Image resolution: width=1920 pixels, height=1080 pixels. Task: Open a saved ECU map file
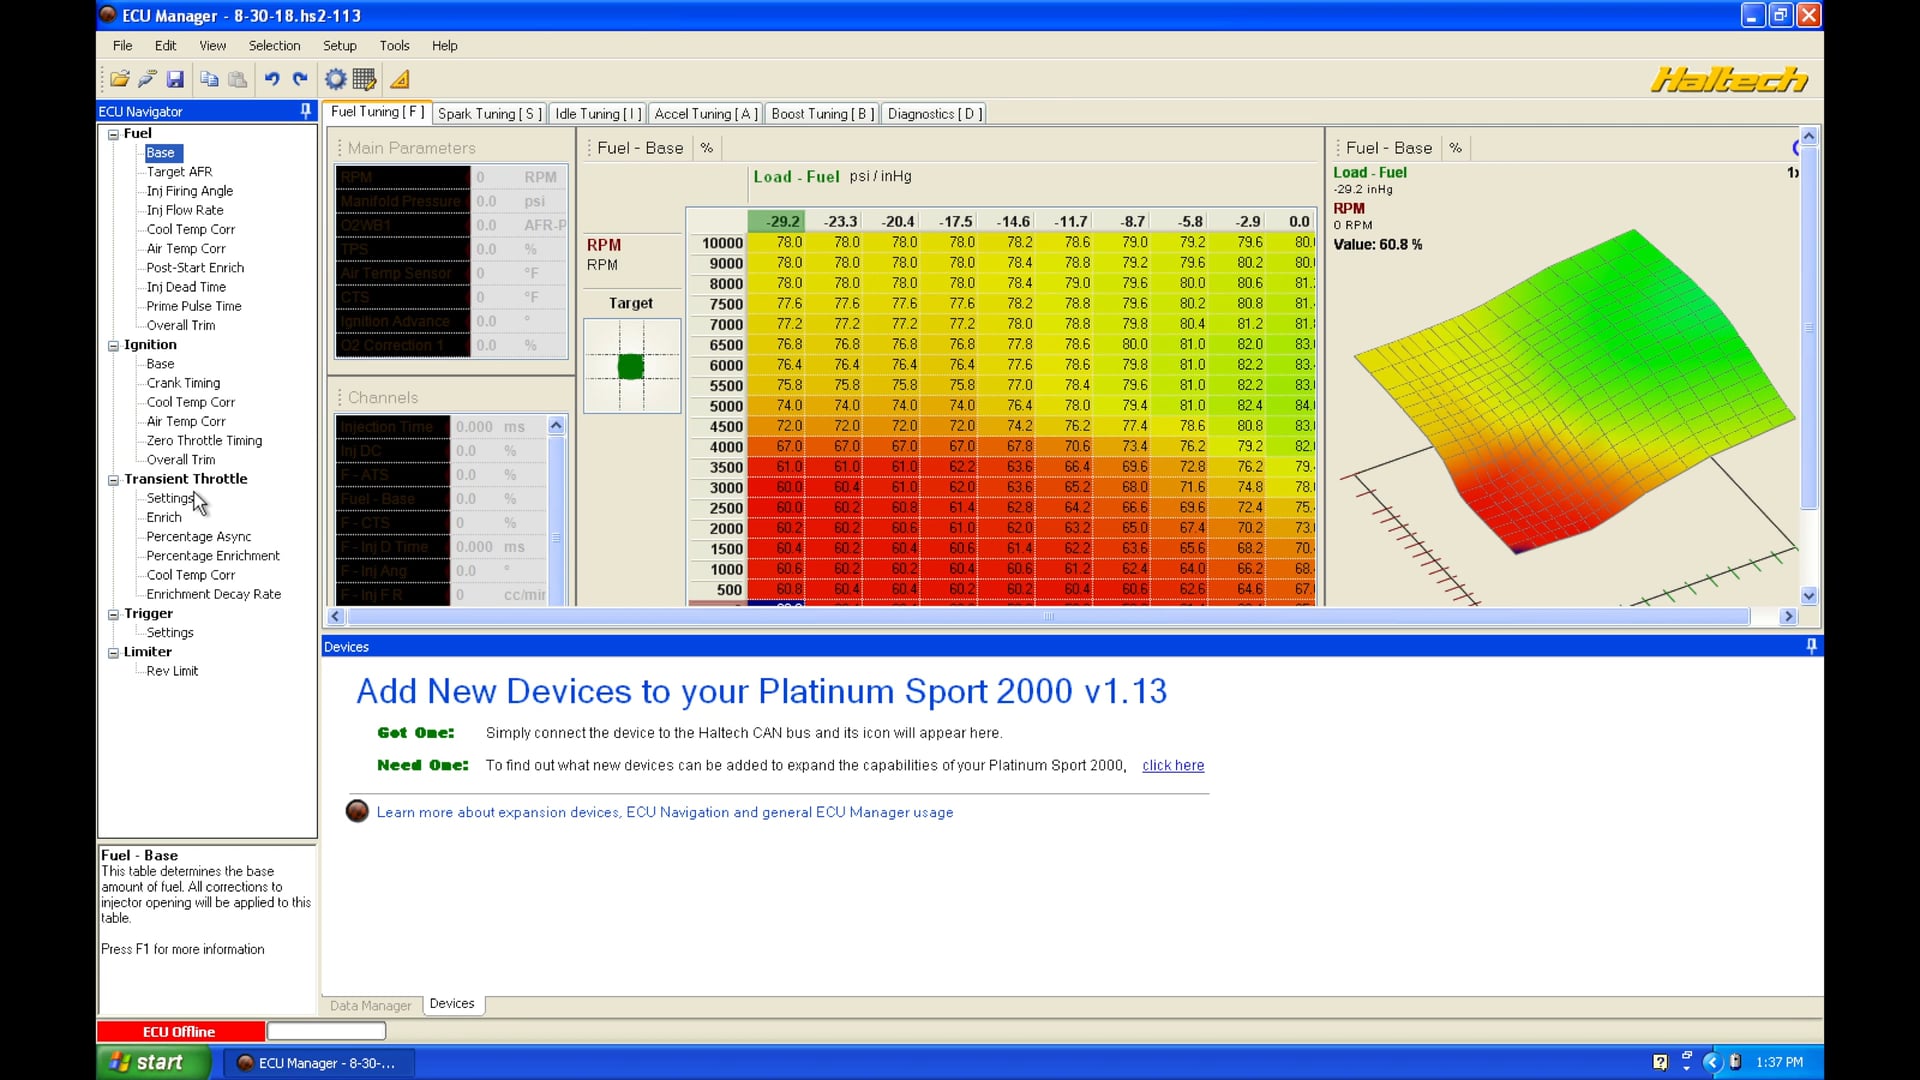(x=119, y=79)
